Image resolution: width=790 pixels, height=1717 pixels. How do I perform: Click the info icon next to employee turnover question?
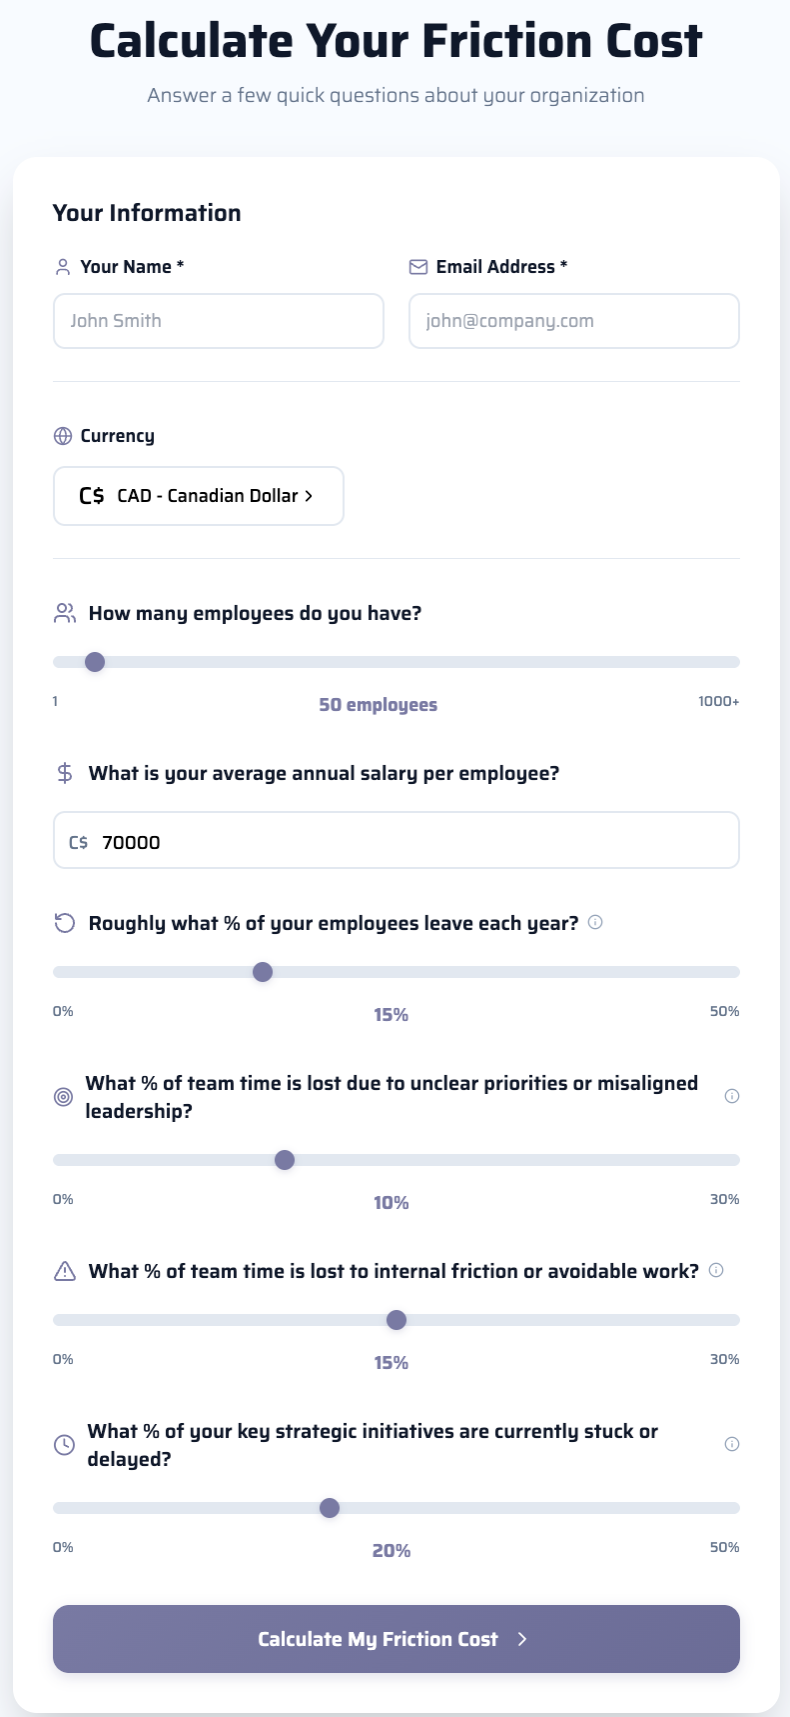(595, 922)
